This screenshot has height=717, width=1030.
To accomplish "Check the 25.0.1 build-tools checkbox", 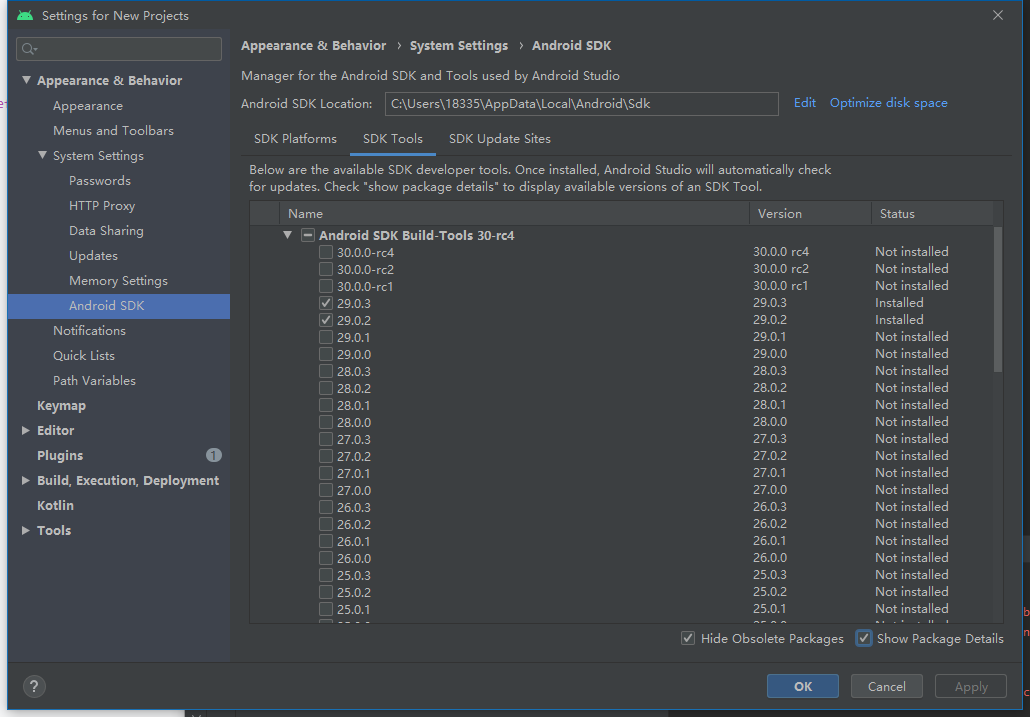I will click(x=326, y=609).
